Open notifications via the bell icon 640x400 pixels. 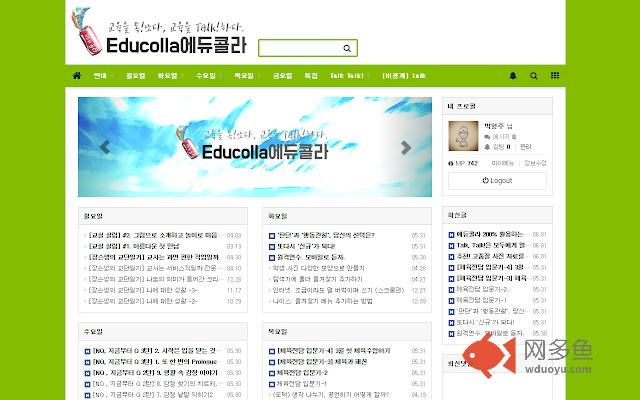tap(513, 75)
